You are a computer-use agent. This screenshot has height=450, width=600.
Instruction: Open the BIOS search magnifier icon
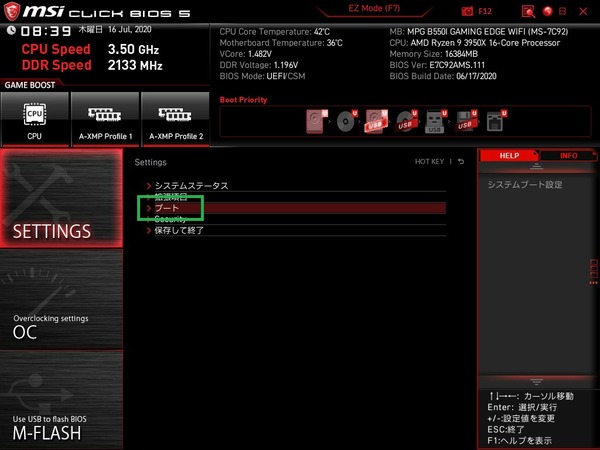526,10
